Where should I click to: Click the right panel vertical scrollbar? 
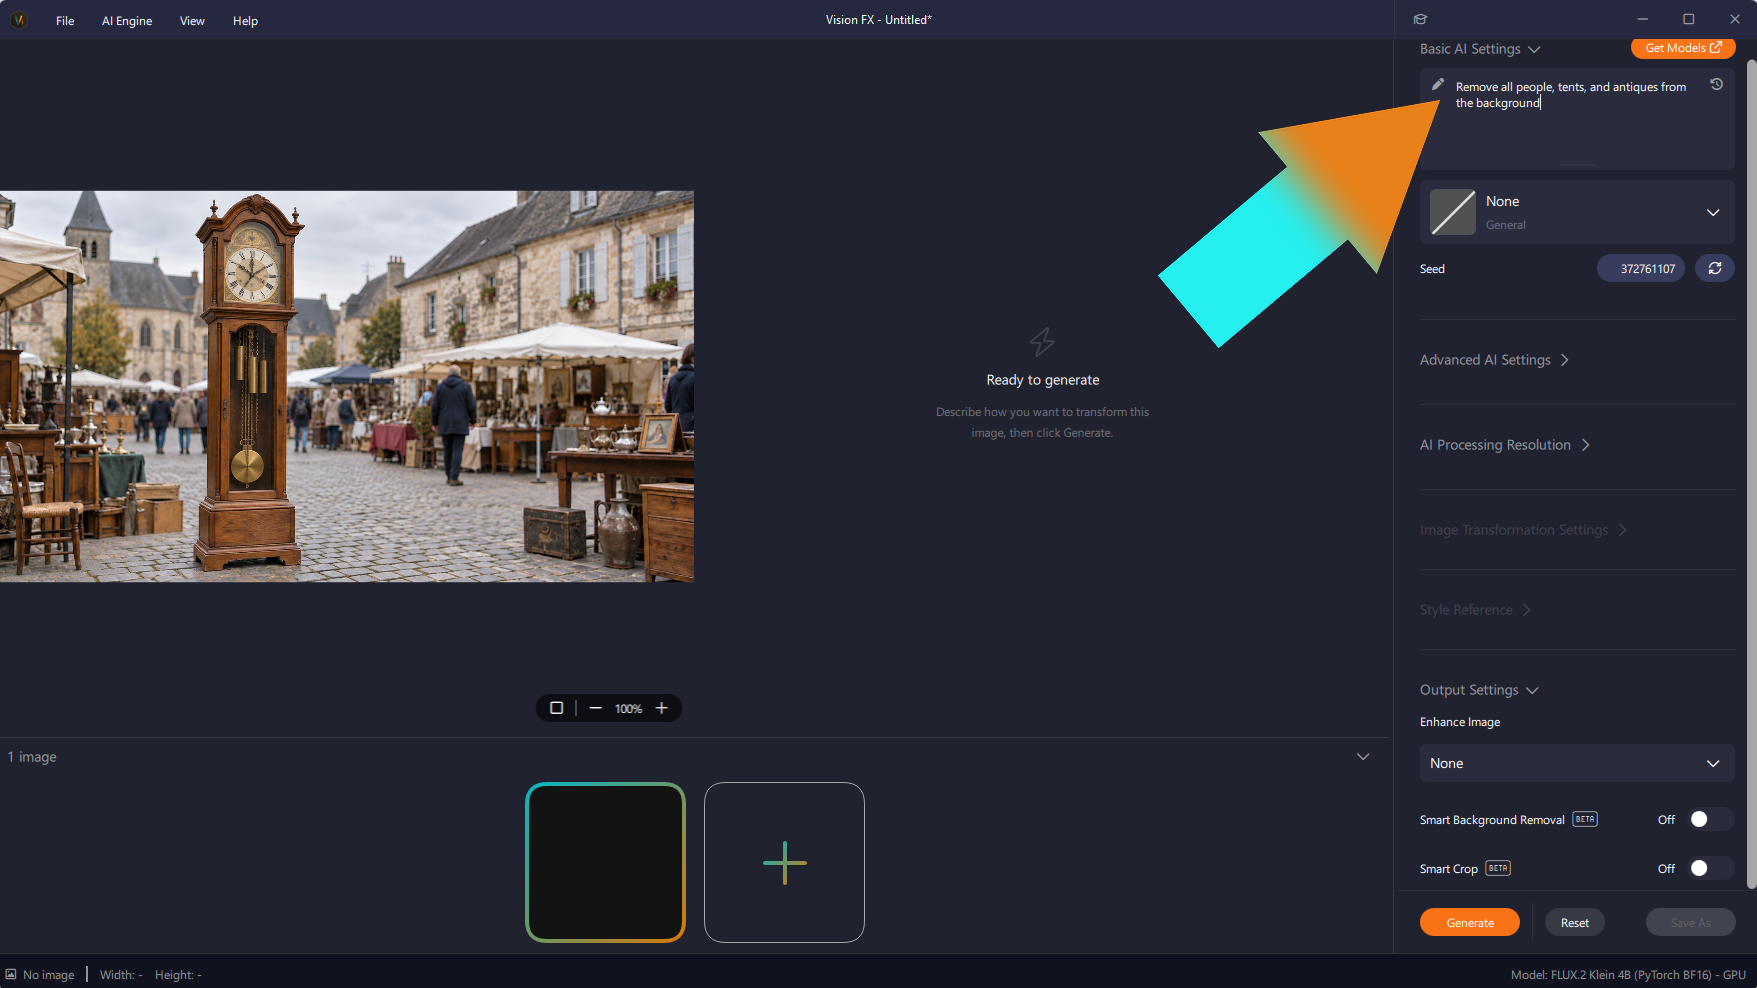[x=1751, y=474]
